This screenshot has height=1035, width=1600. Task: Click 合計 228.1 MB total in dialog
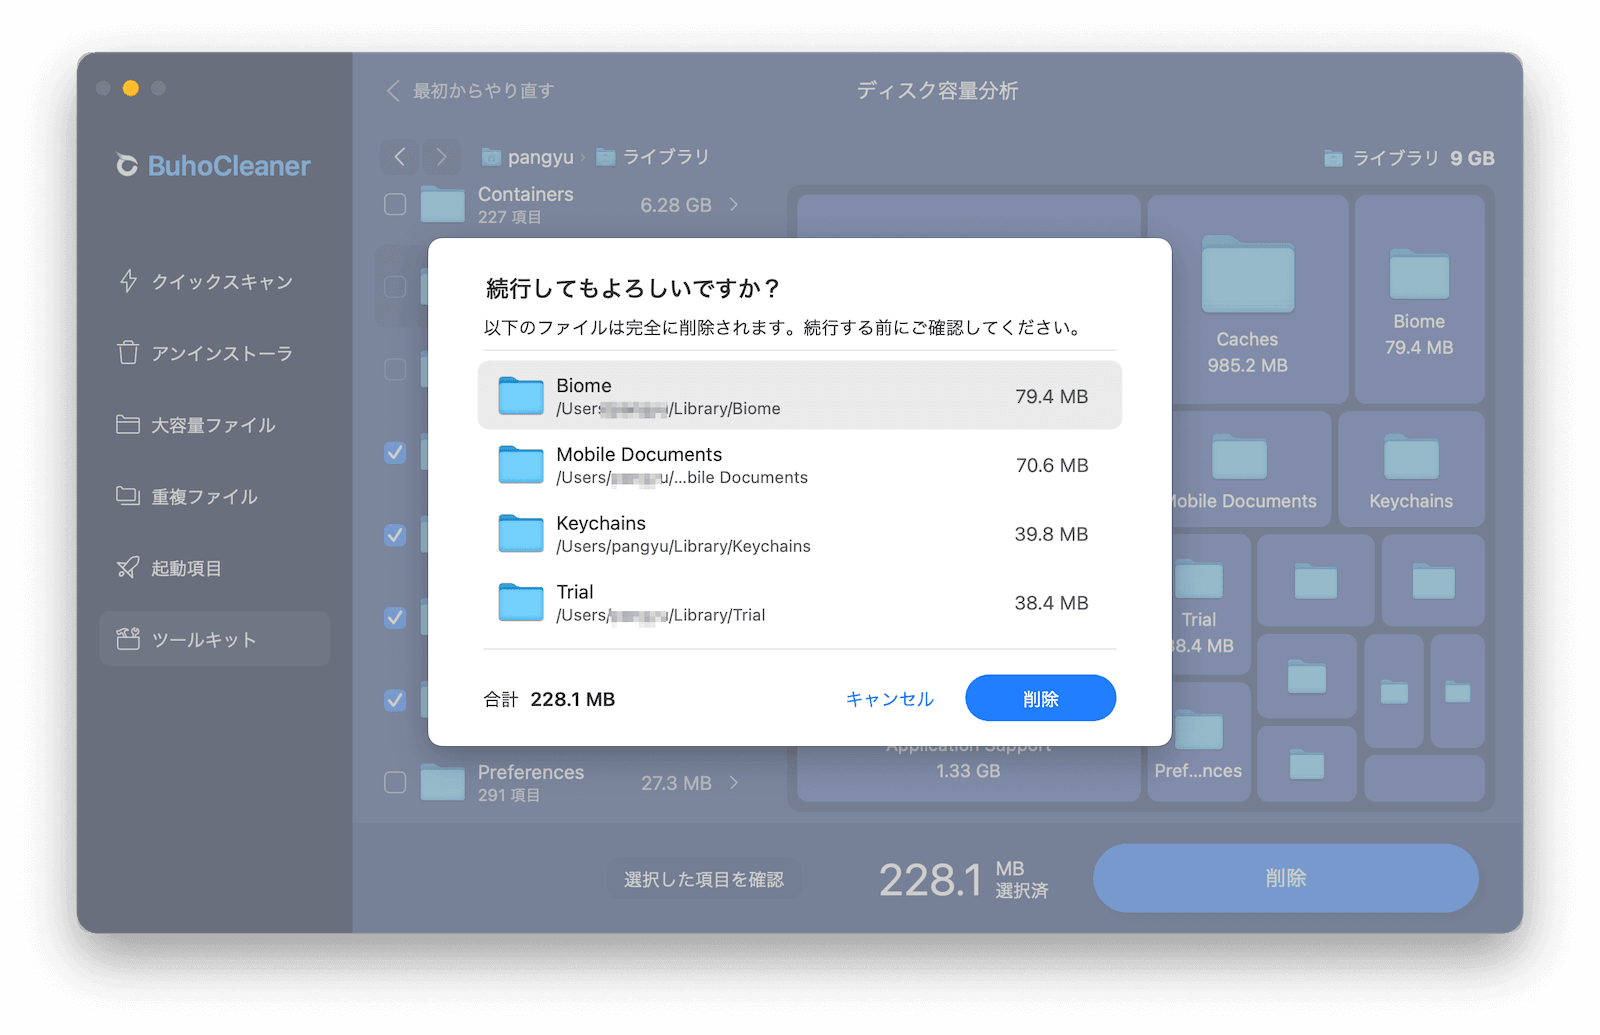(x=549, y=699)
